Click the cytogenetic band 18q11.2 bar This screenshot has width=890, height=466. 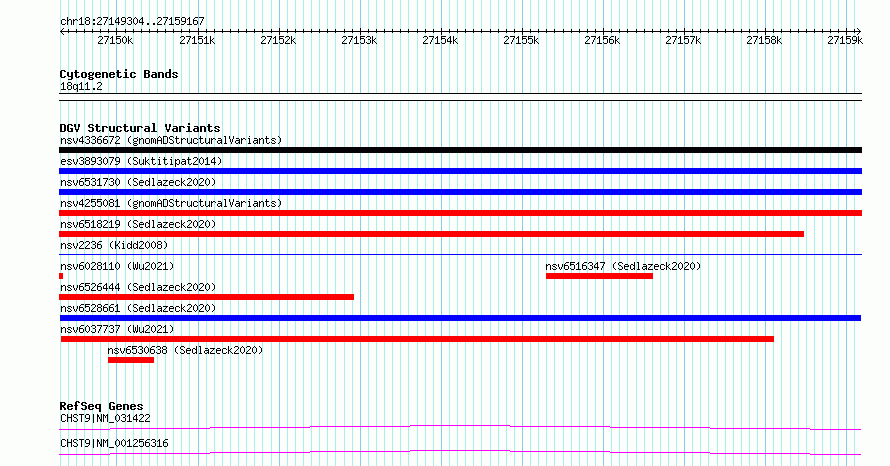pos(460,97)
